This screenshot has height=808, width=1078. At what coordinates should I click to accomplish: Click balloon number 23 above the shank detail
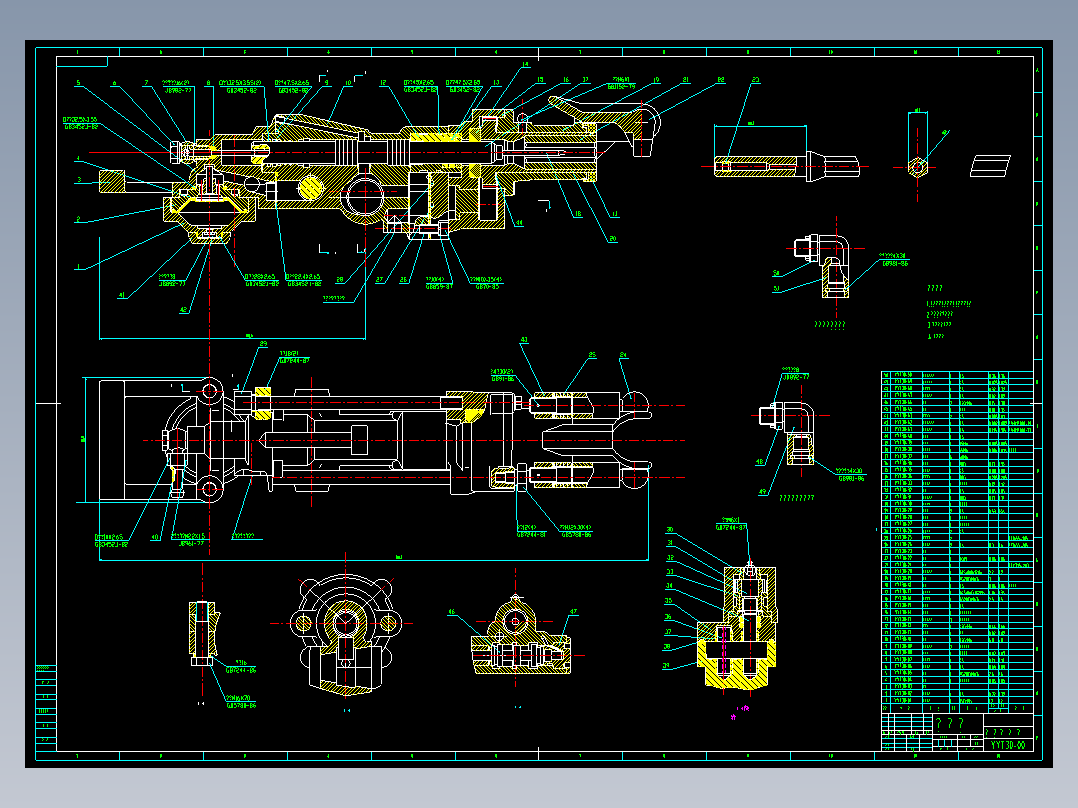click(755, 80)
